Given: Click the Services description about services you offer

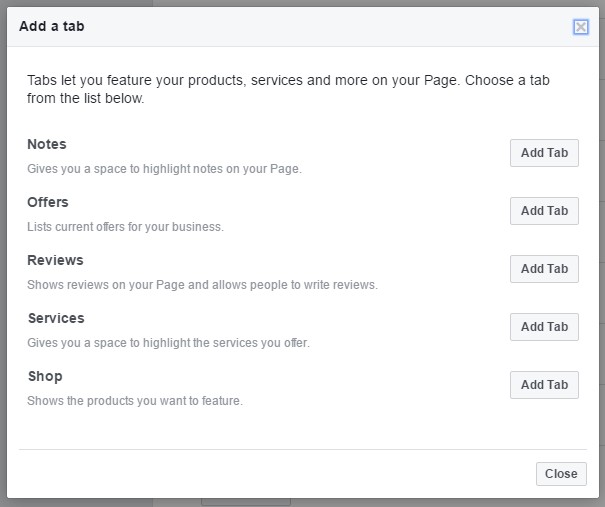Looking at the screenshot, I should pos(168,343).
